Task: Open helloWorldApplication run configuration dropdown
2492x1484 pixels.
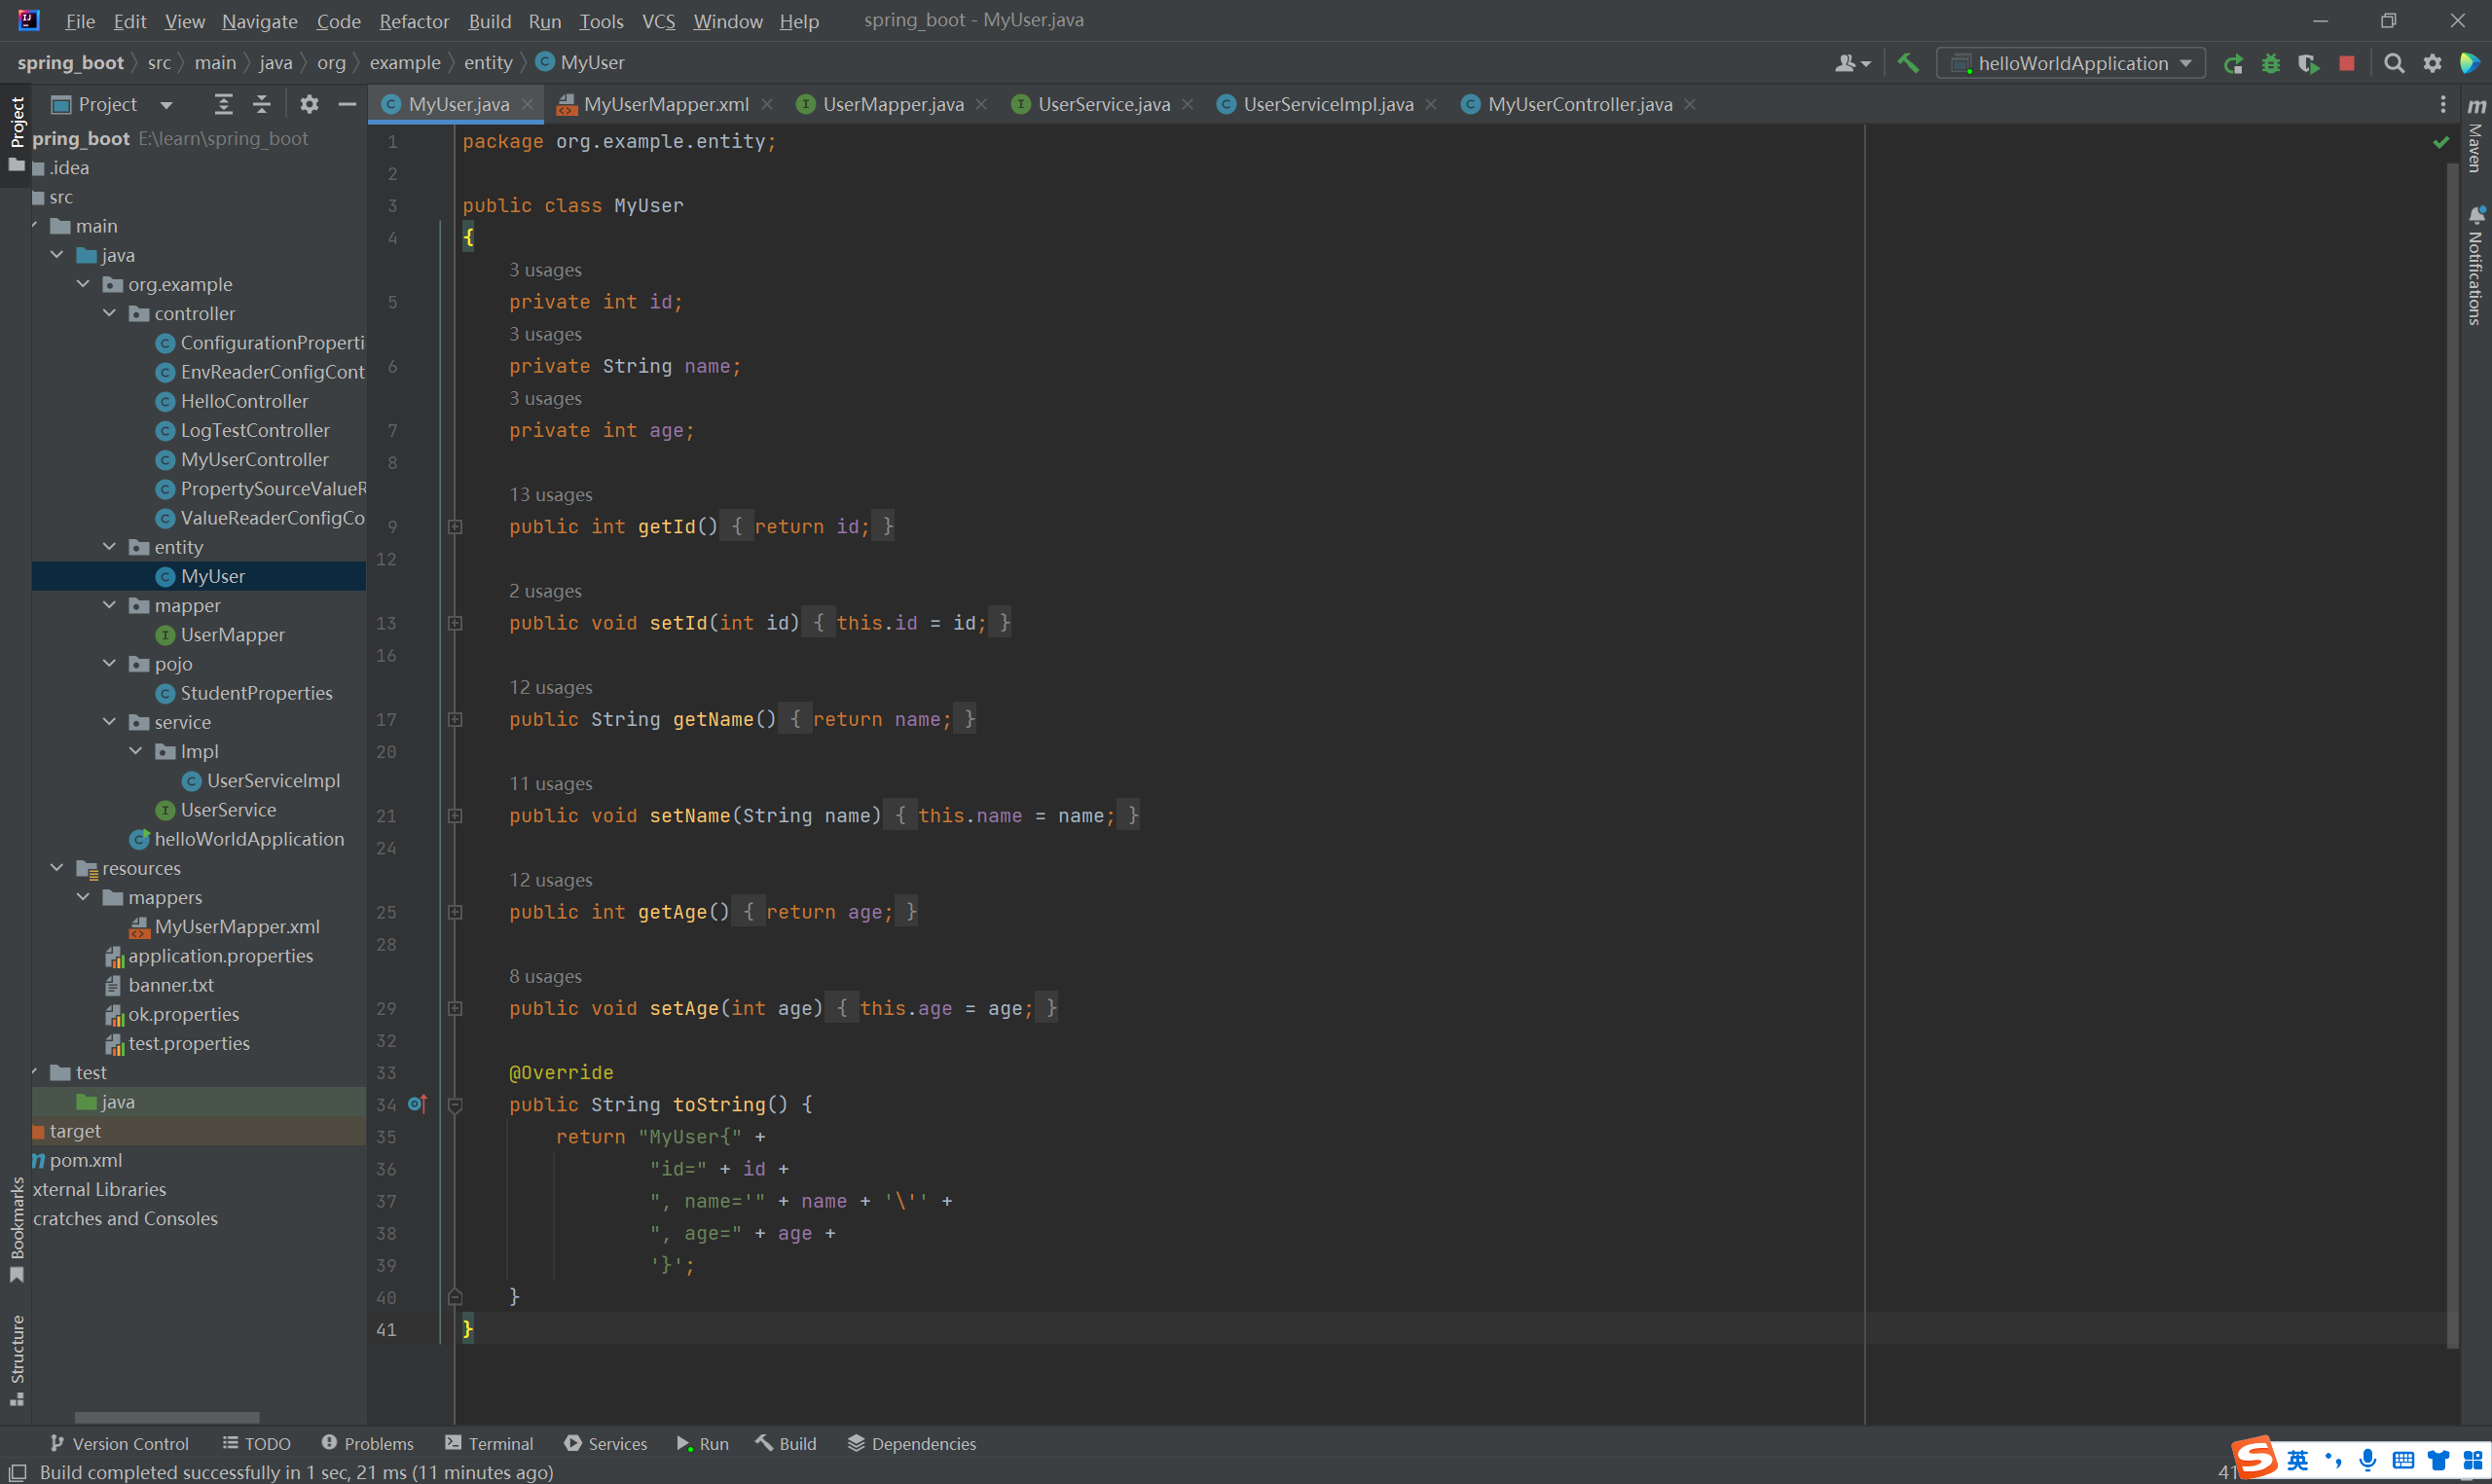Action: pyautogui.click(x=2072, y=63)
